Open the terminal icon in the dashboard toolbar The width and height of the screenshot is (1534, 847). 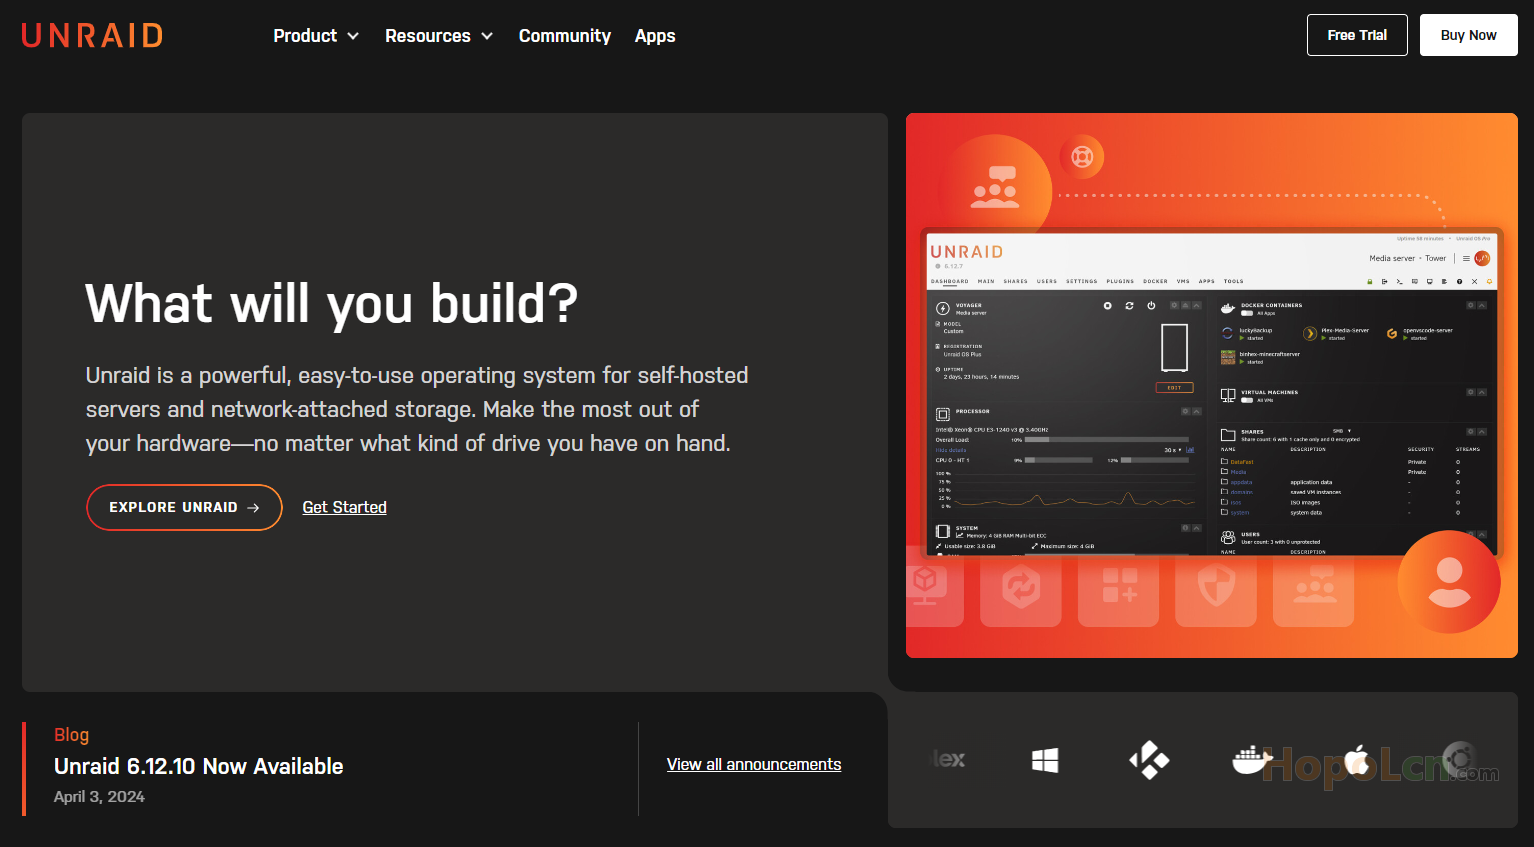[1400, 282]
